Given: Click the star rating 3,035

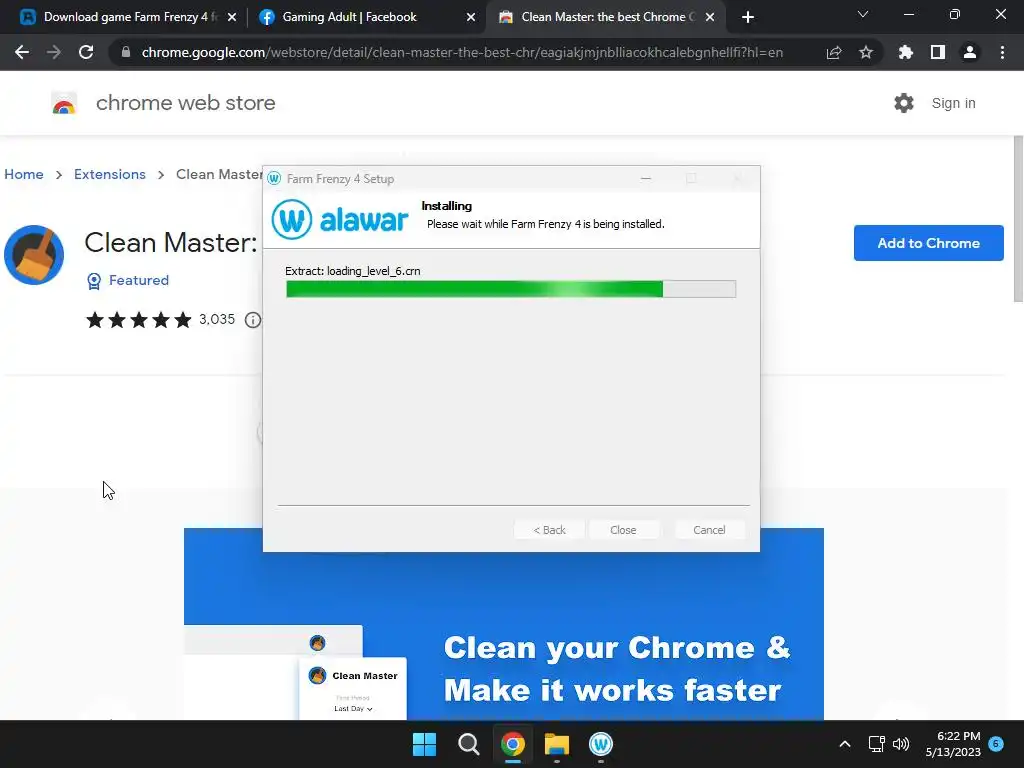Looking at the screenshot, I should 161,319.
